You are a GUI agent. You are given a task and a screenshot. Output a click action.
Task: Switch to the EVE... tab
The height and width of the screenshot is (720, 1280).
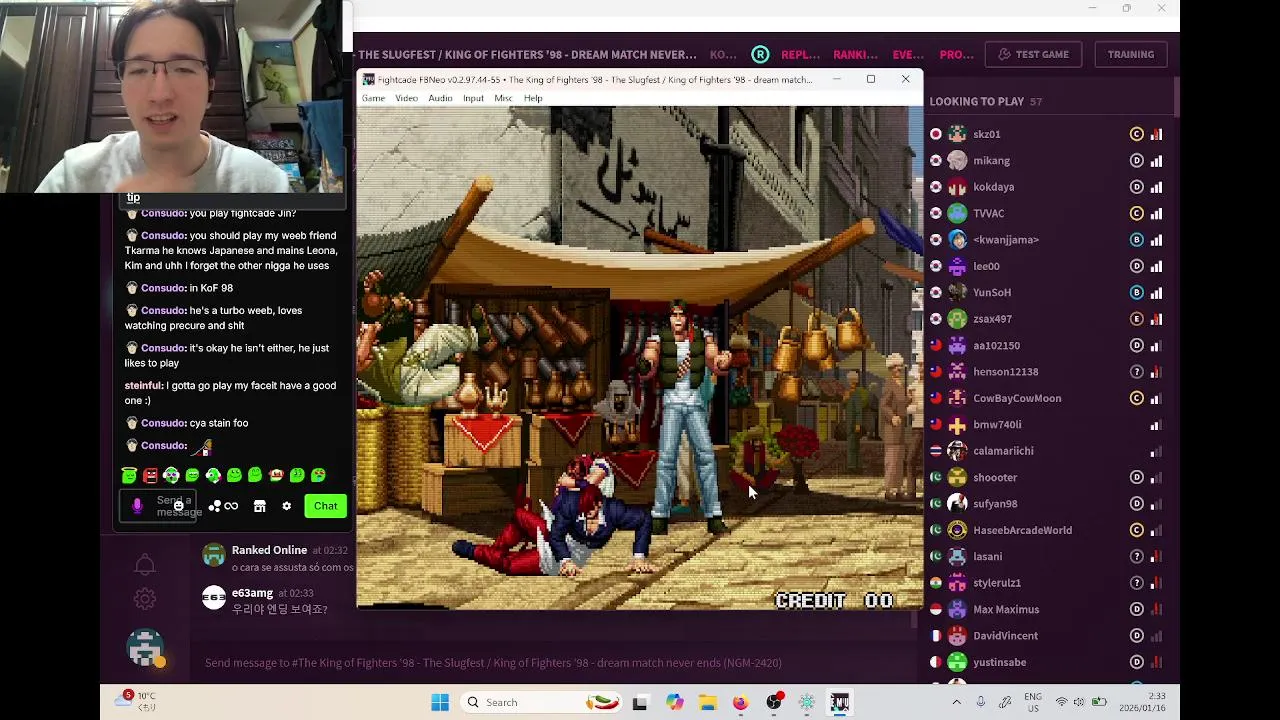click(x=908, y=54)
